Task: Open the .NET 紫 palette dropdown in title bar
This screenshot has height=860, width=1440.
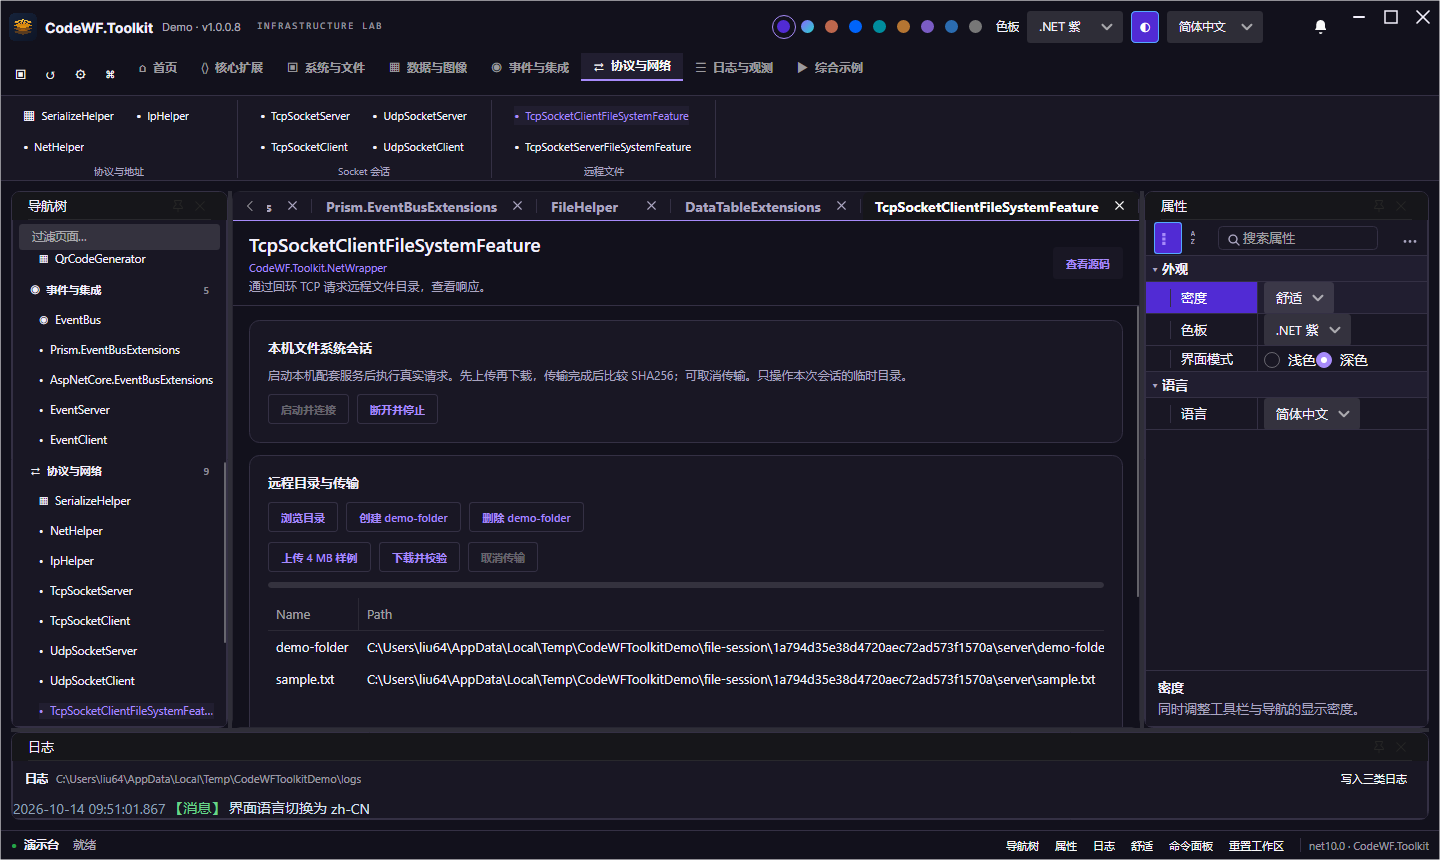Action: tap(1075, 27)
